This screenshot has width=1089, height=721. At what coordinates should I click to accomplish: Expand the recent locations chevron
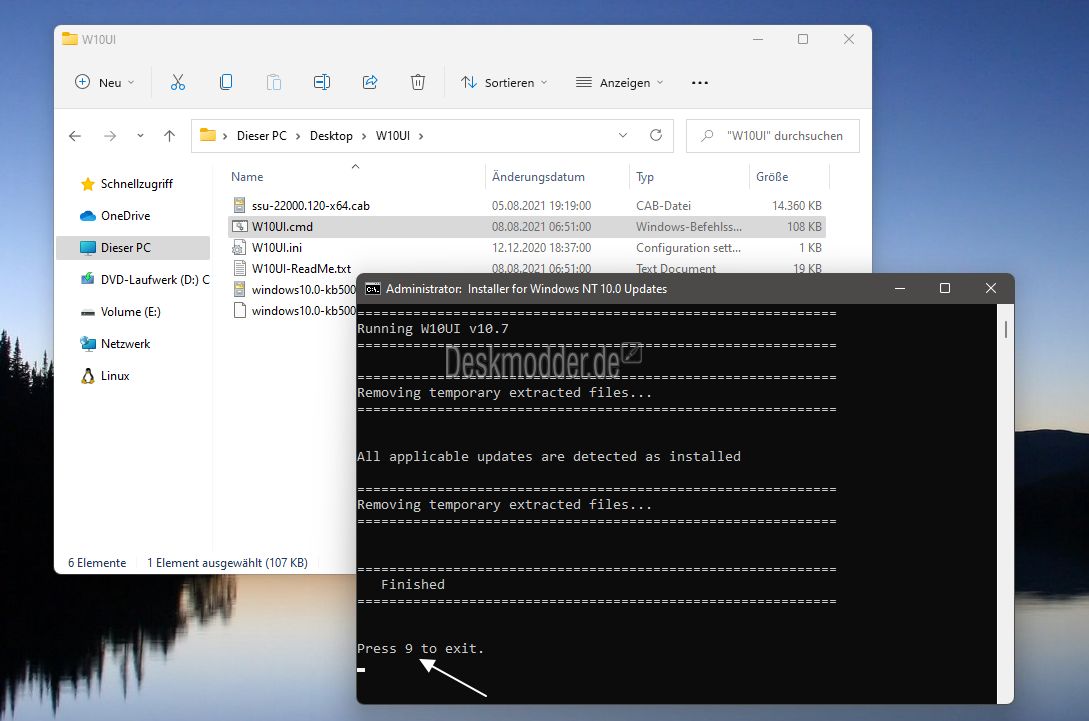(140, 136)
